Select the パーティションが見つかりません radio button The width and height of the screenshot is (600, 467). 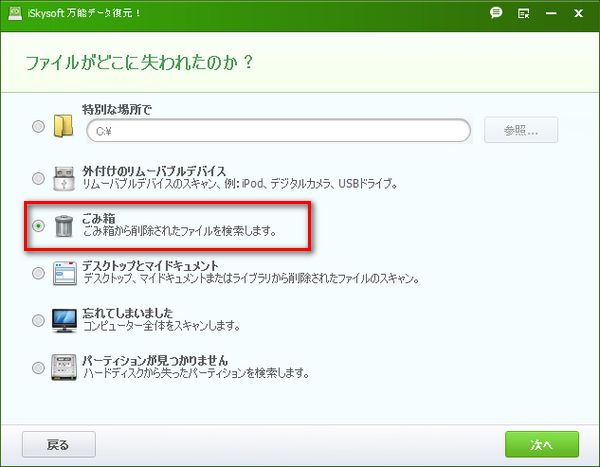(x=38, y=368)
